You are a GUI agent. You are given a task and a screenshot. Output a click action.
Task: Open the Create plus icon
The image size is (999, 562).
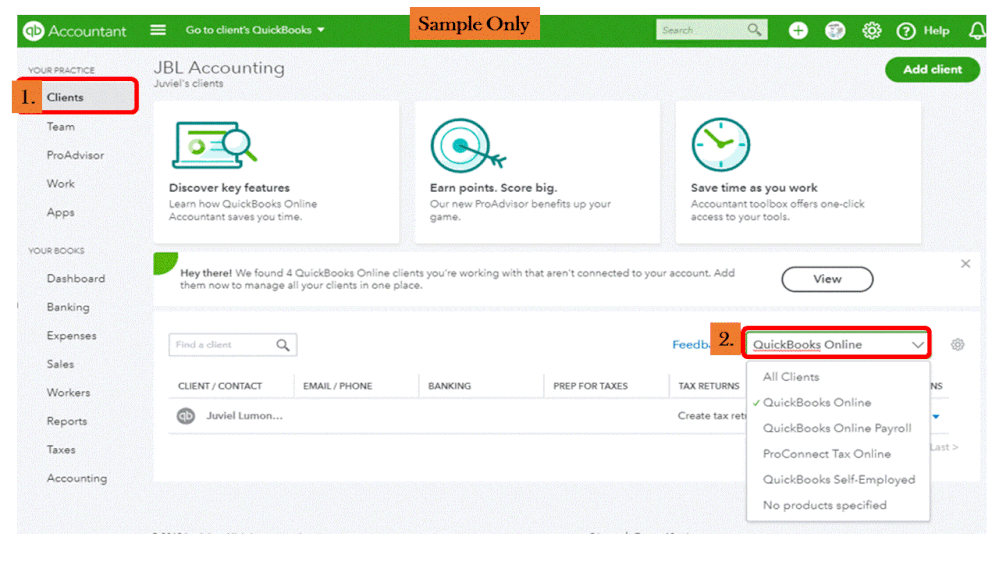pyautogui.click(x=798, y=31)
